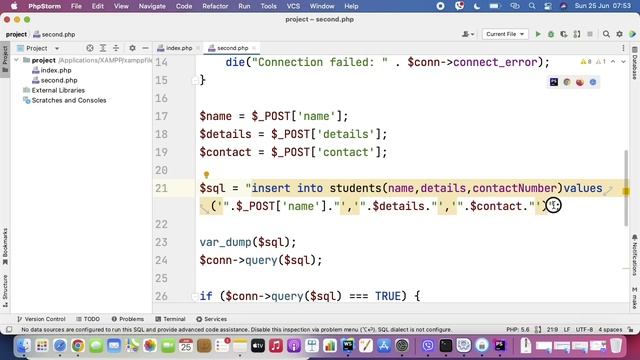This screenshot has height=360, width=640.
Task: Open the File menu
Action: coord(76,6)
